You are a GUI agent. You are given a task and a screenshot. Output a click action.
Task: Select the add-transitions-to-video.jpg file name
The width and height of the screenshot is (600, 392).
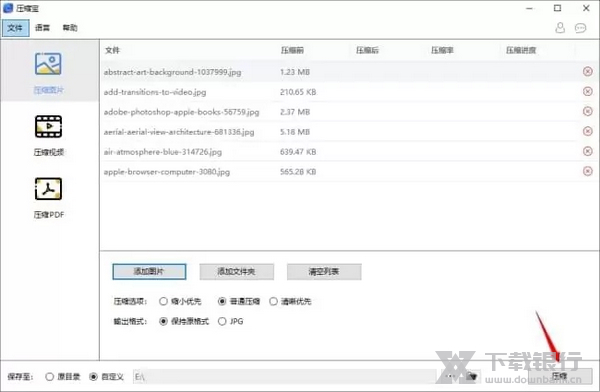[x=155, y=92]
